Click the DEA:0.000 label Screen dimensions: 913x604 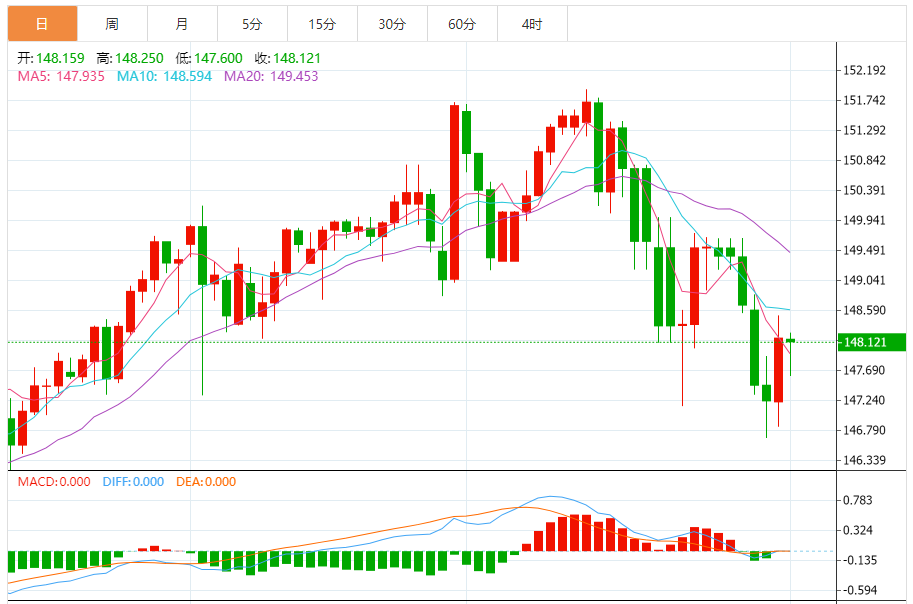pyautogui.click(x=206, y=482)
